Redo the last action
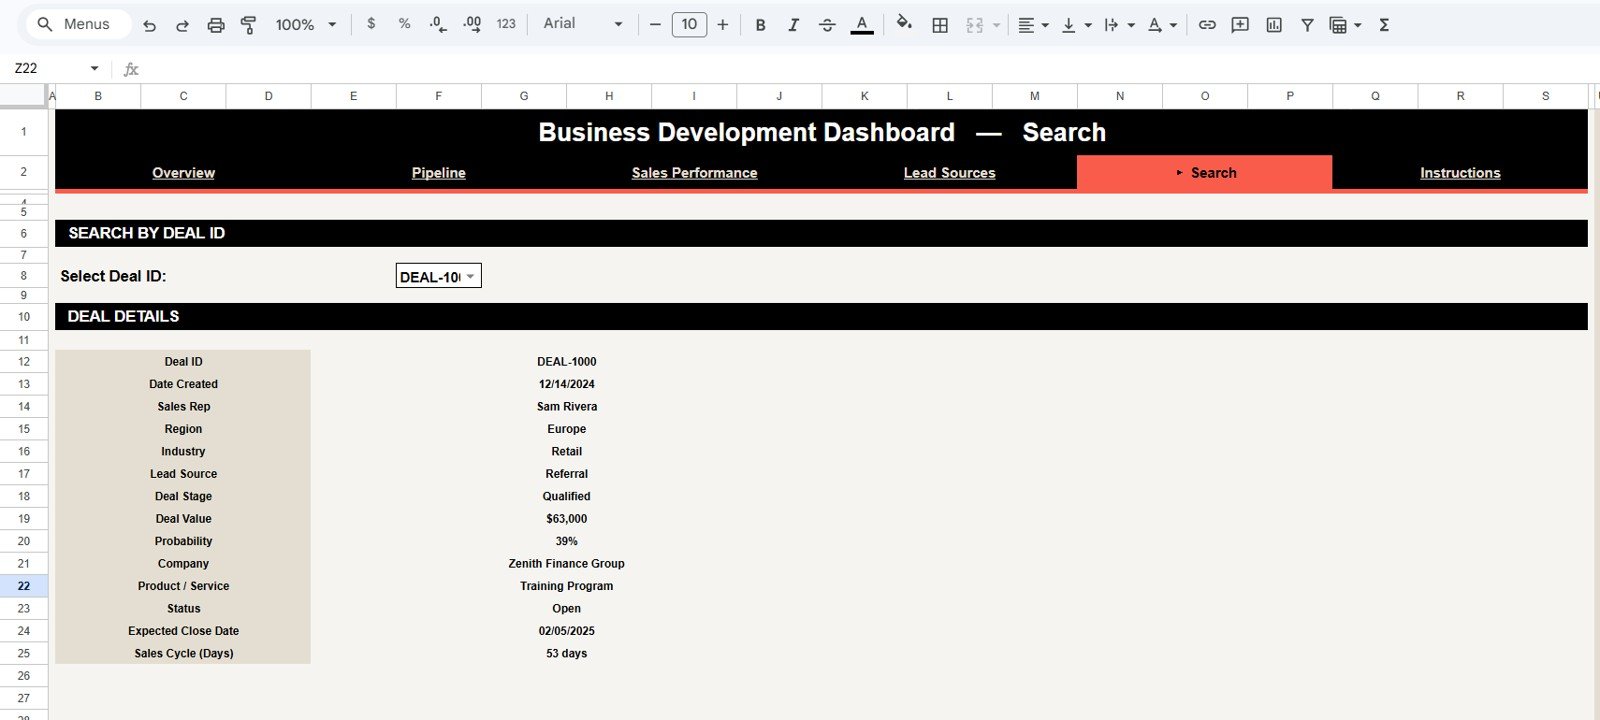The image size is (1600, 720). pos(182,25)
